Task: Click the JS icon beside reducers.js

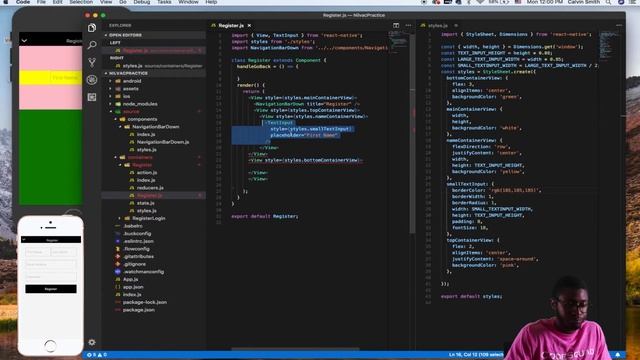Action: click(x=132, y=188)
